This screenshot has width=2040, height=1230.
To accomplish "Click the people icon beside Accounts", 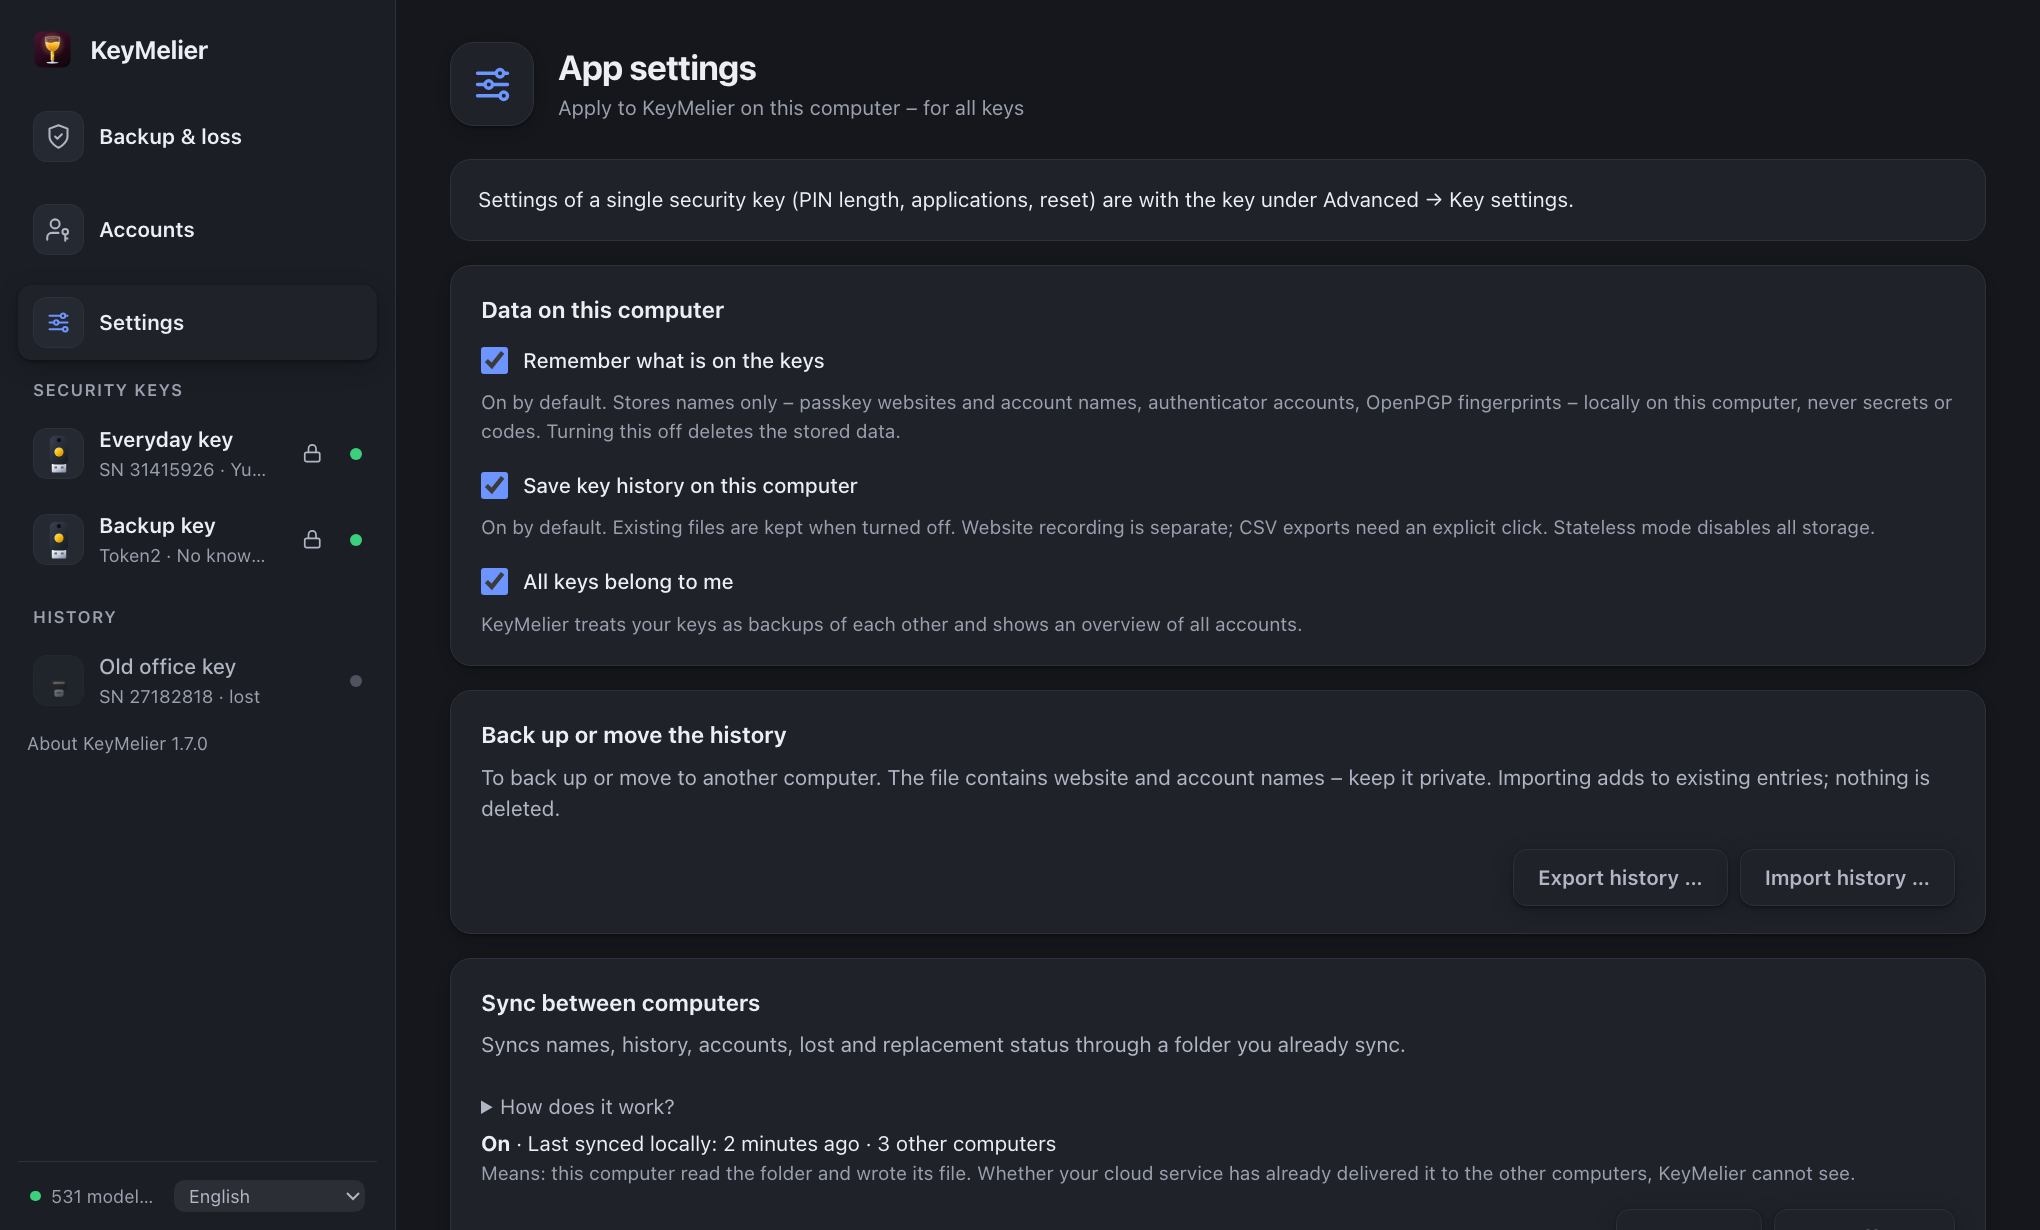I will coord(58,229).
